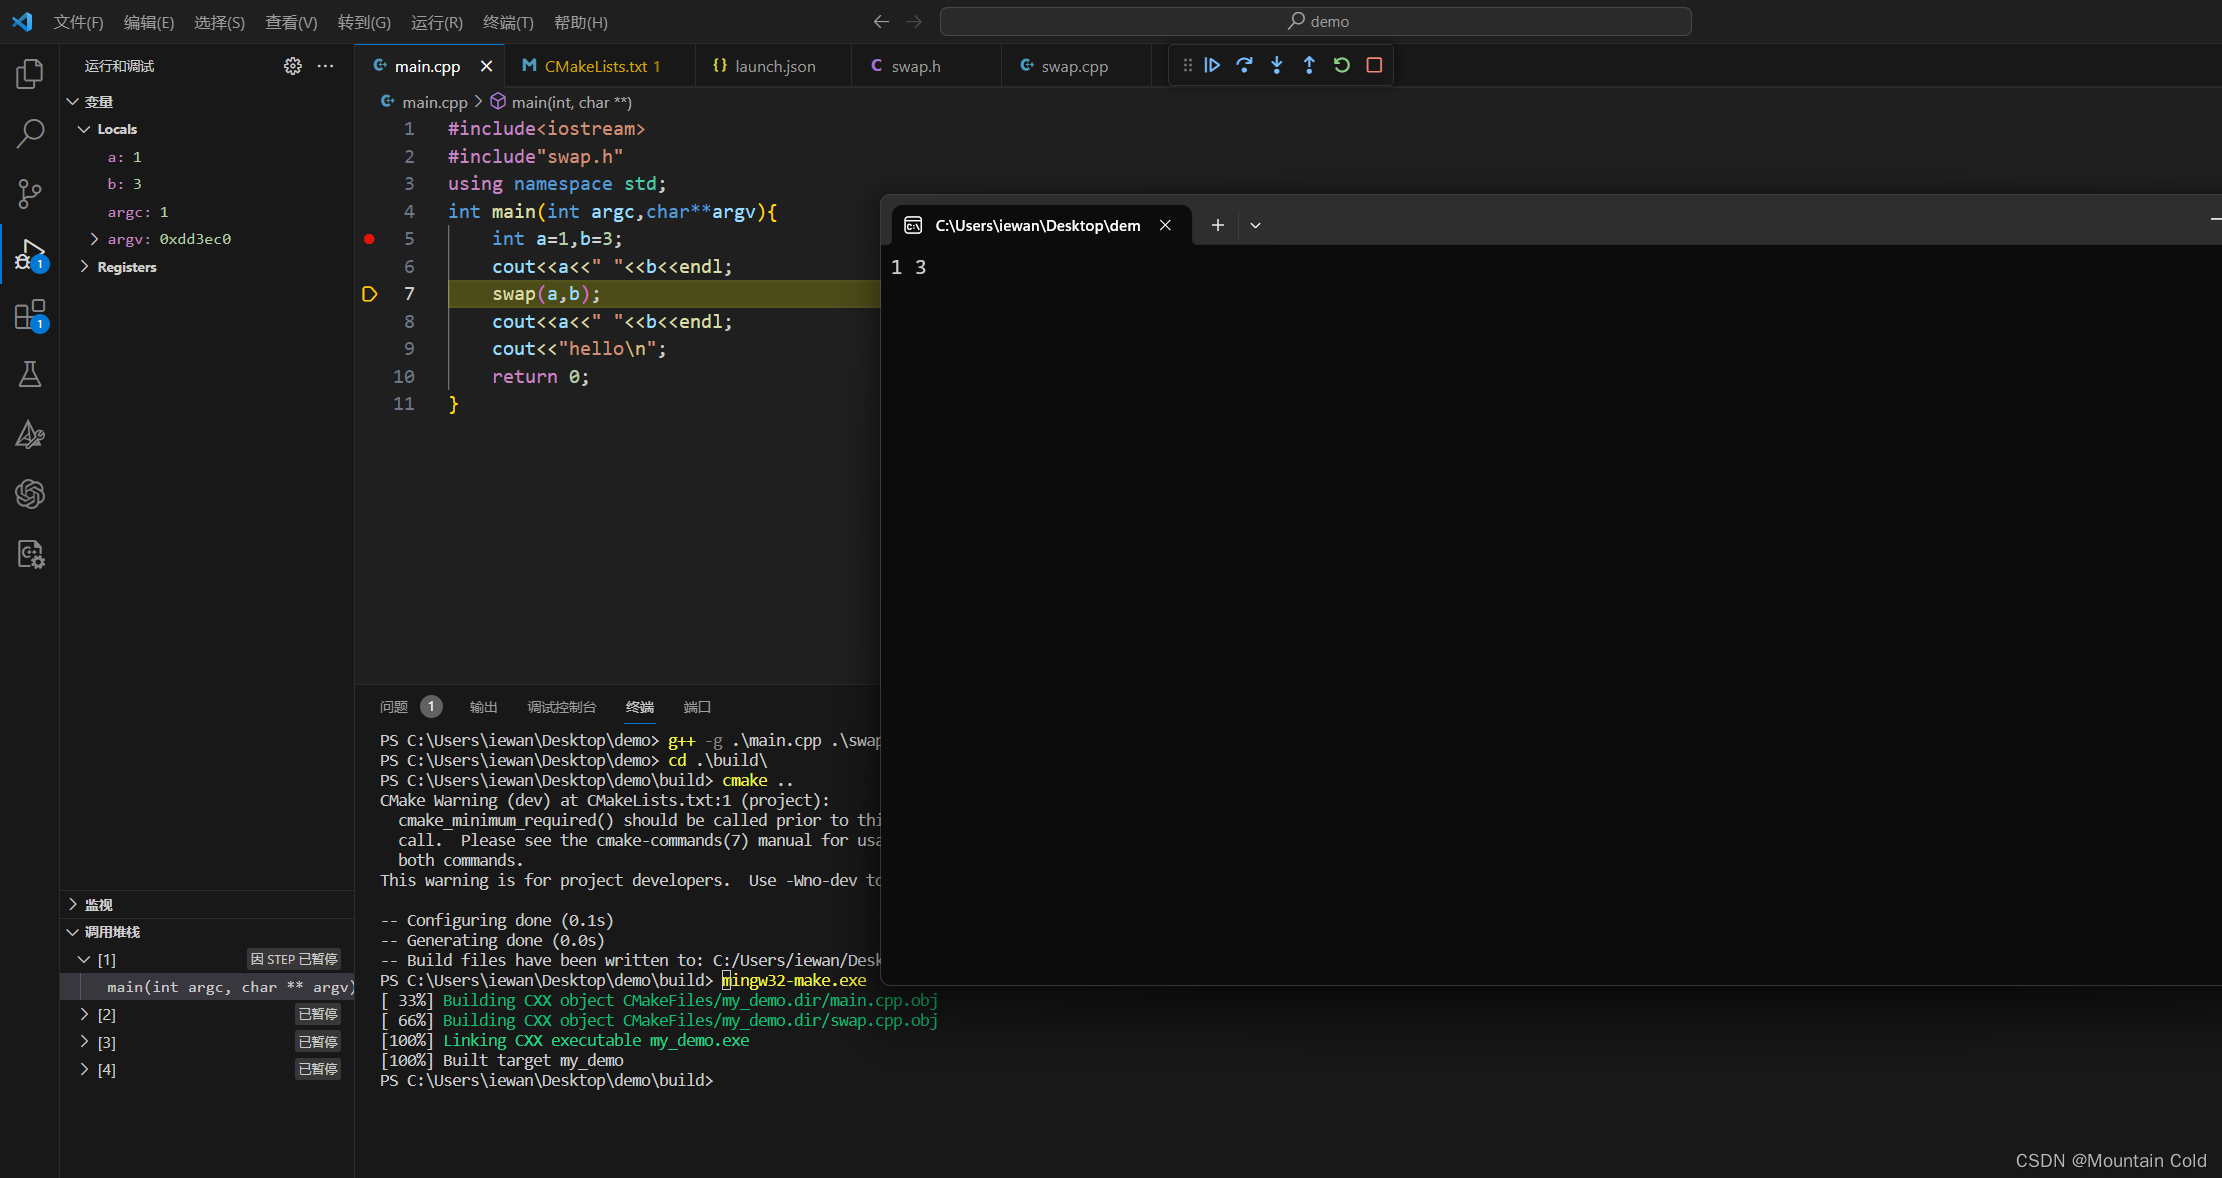Open the 终端(T) menu
Viewport: 2222px width, 1178px height.
click(508, 22)
